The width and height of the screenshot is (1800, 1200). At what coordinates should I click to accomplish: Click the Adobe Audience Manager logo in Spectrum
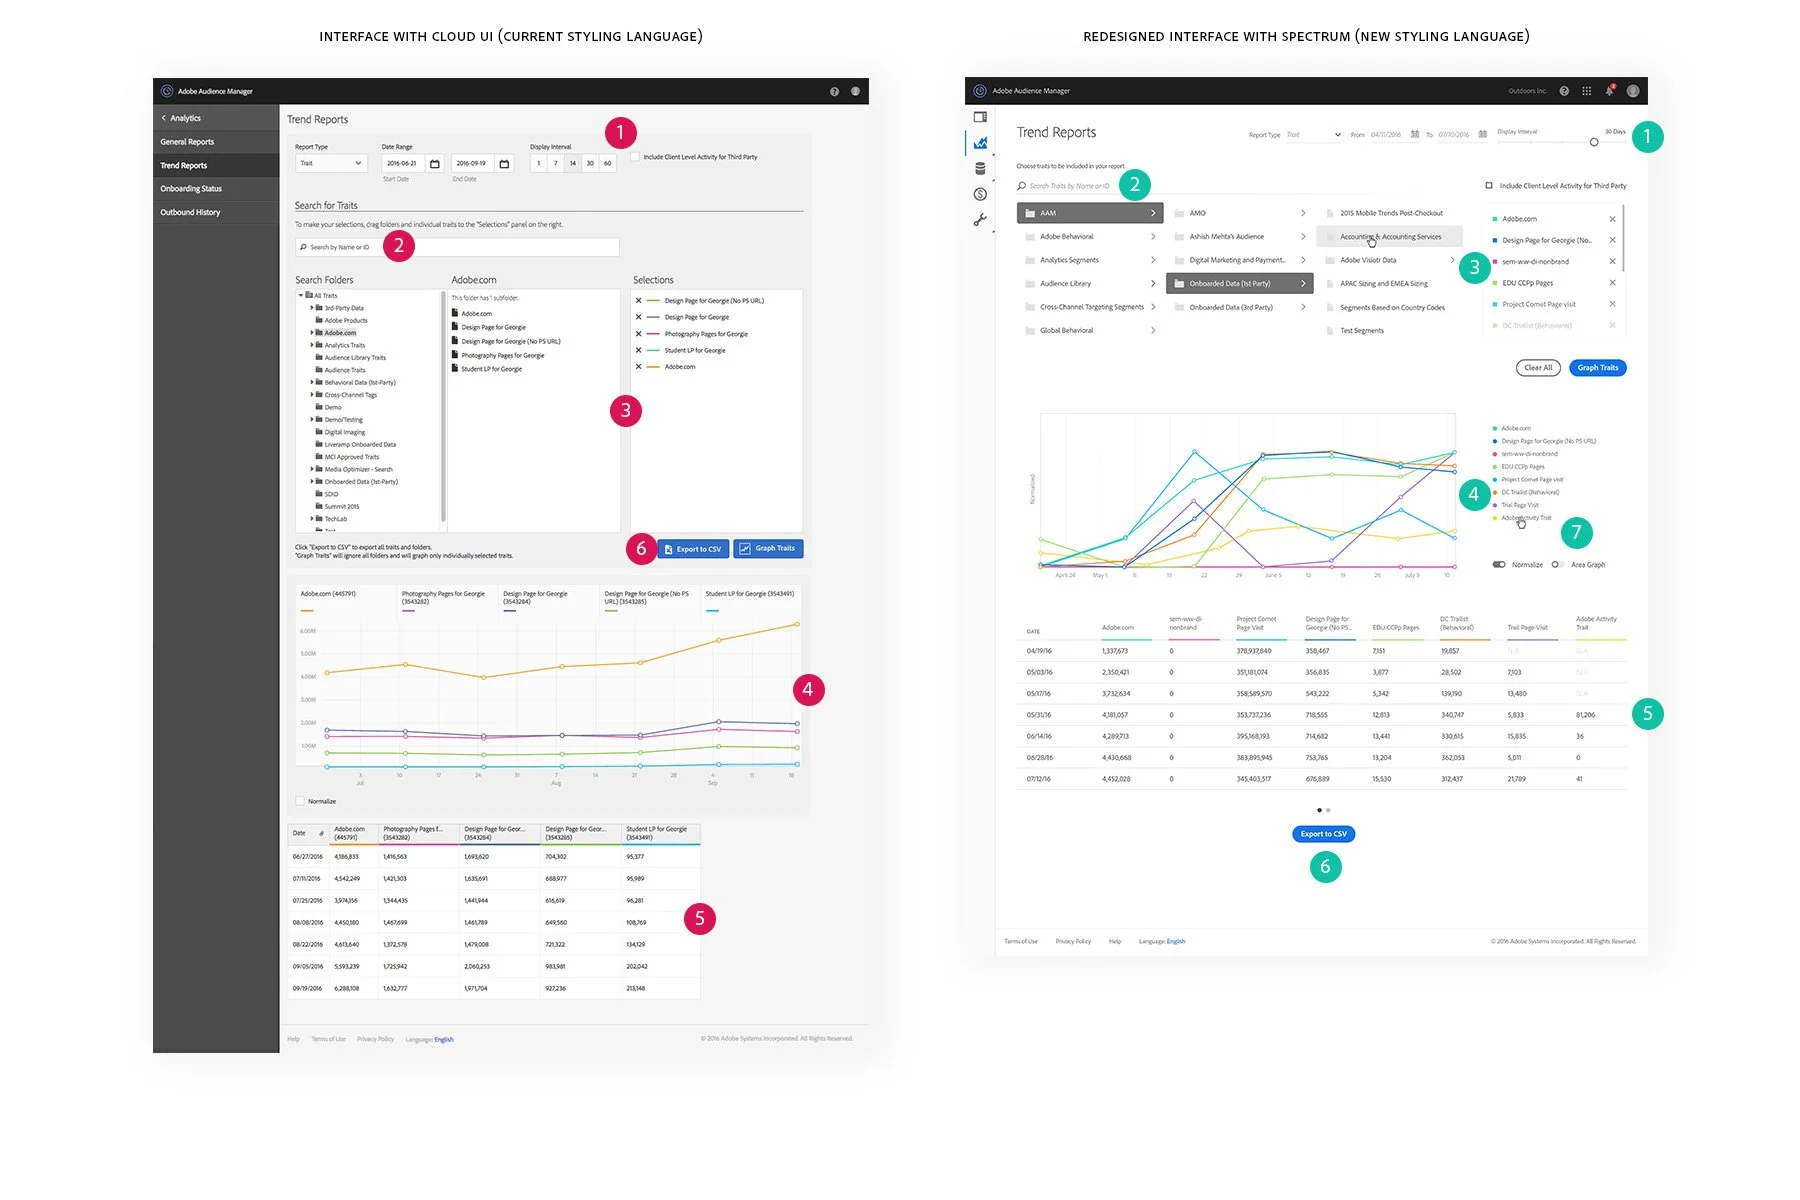coord(980,91)
